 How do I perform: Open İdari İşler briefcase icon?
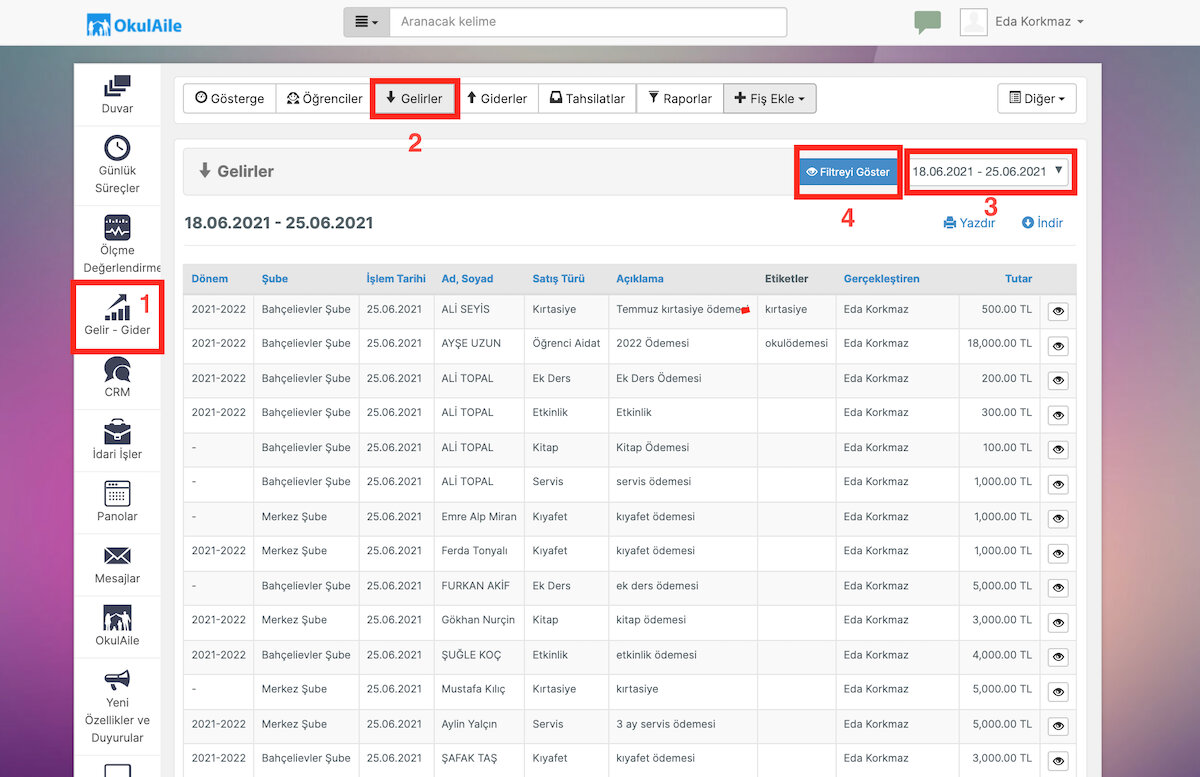[x=117, y=432]
